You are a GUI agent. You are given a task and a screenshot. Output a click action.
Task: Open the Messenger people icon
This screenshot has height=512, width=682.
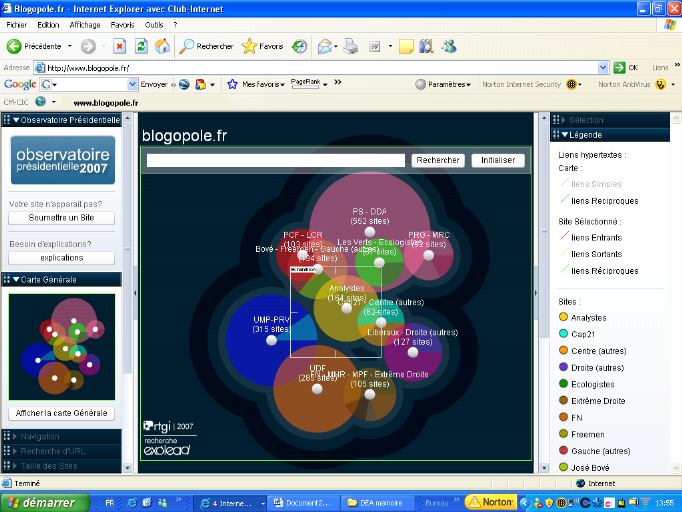[x=449, y=46]
